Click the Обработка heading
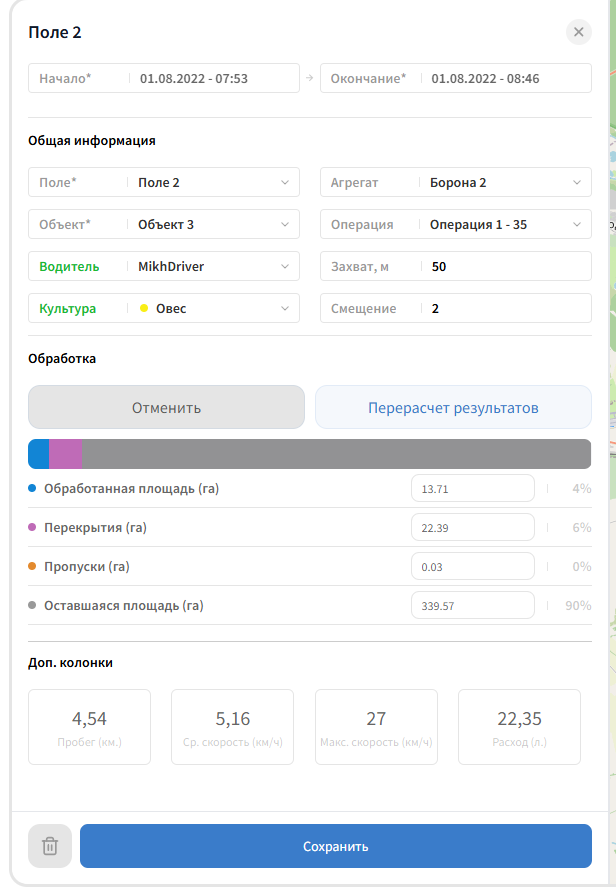Viewport: 616px width, 890px height. click(62, 359)
